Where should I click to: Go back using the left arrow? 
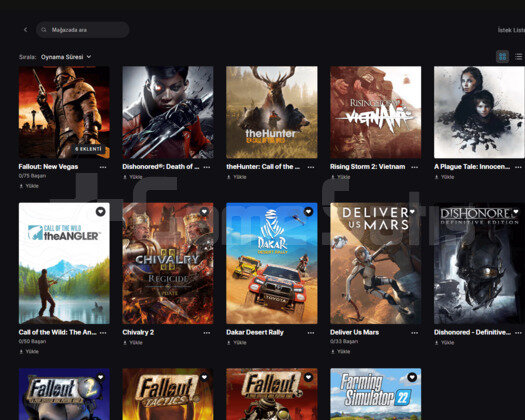(26, 30)
